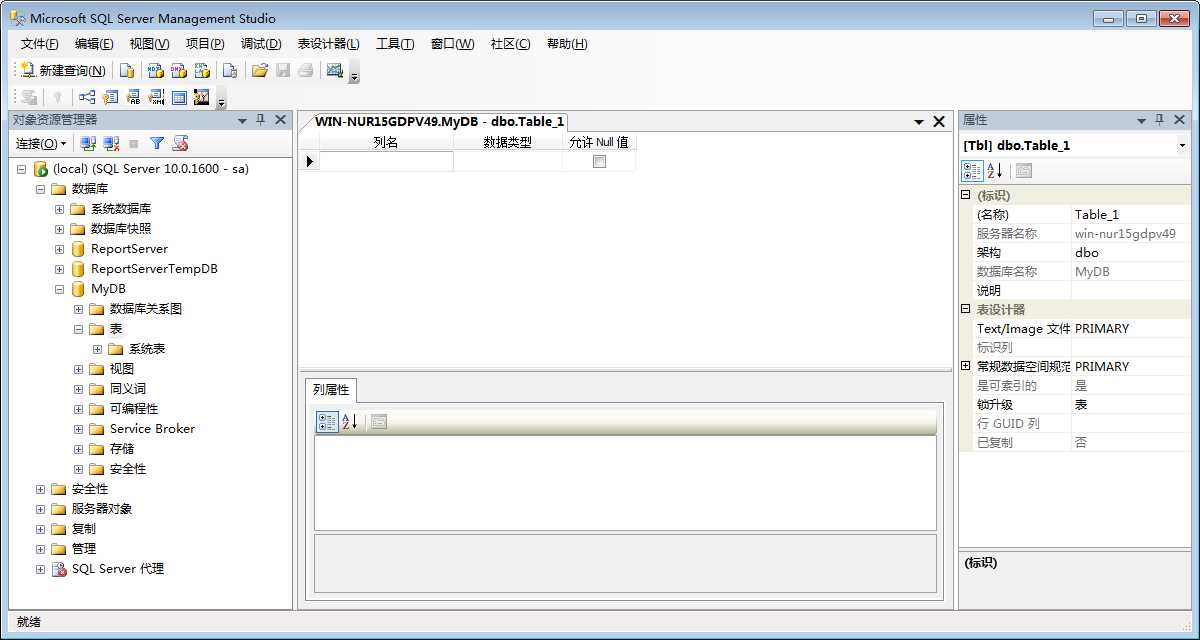Click the 新建查询 new query button
The image size is (1200, 640).
coord(63,71)
